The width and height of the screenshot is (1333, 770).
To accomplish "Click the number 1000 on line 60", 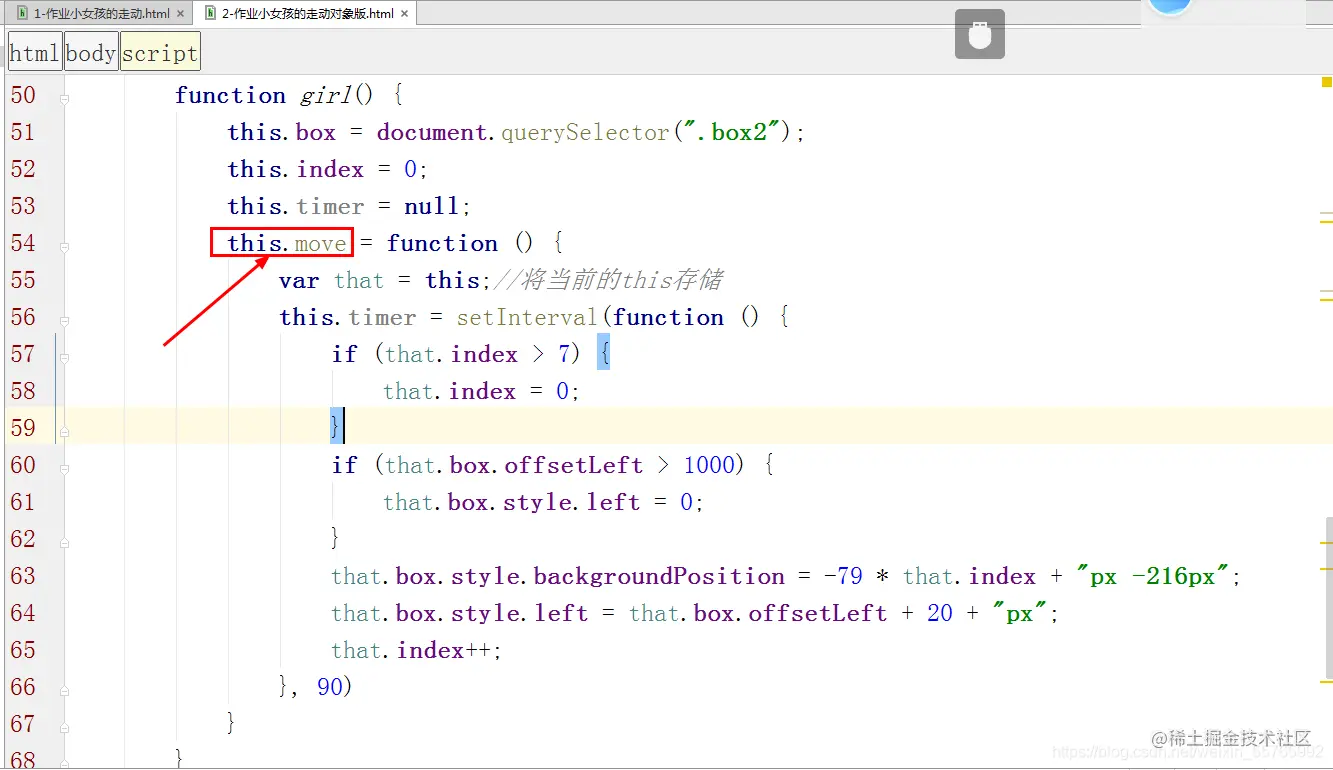I will (709, 465).
